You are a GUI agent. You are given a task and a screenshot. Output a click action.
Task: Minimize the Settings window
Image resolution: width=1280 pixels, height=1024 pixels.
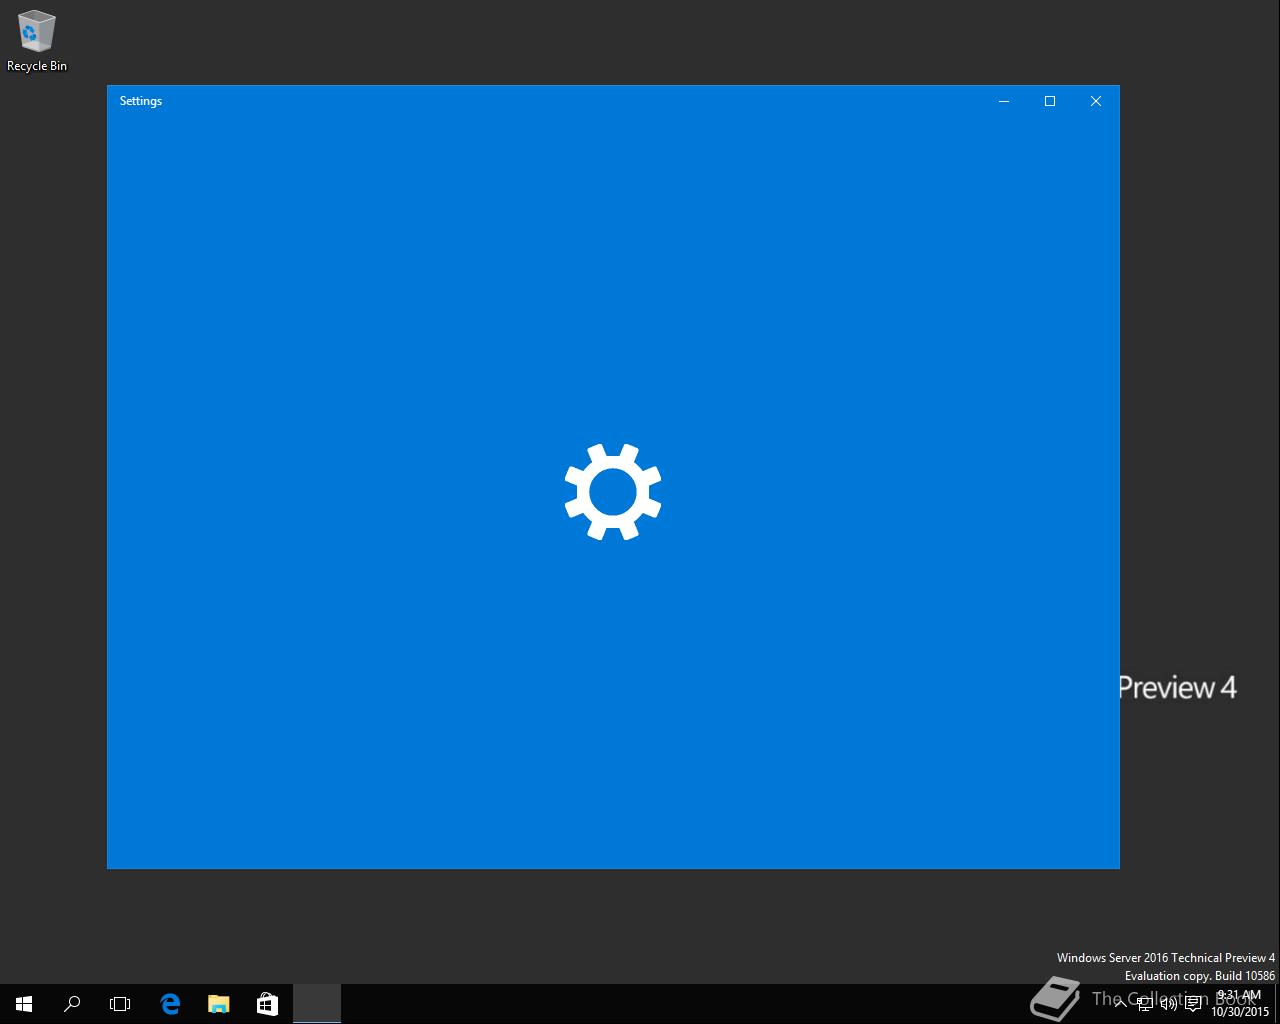[1004, 101]
